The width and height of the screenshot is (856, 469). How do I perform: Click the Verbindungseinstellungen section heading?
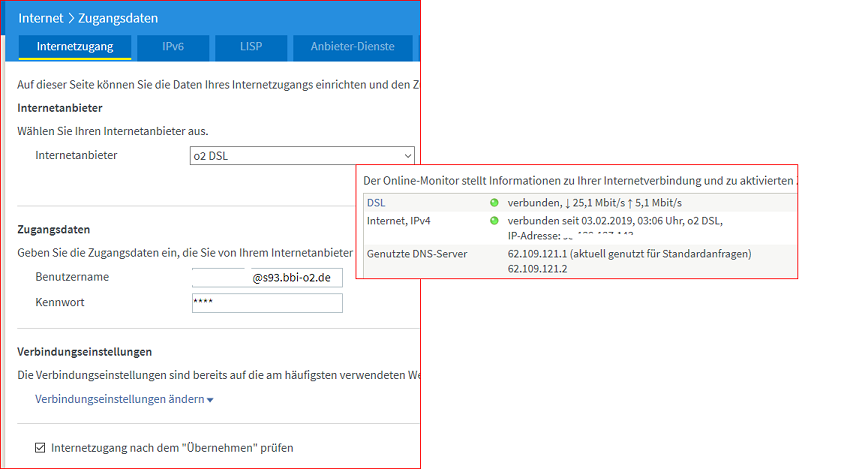click(x=85, y=352)
